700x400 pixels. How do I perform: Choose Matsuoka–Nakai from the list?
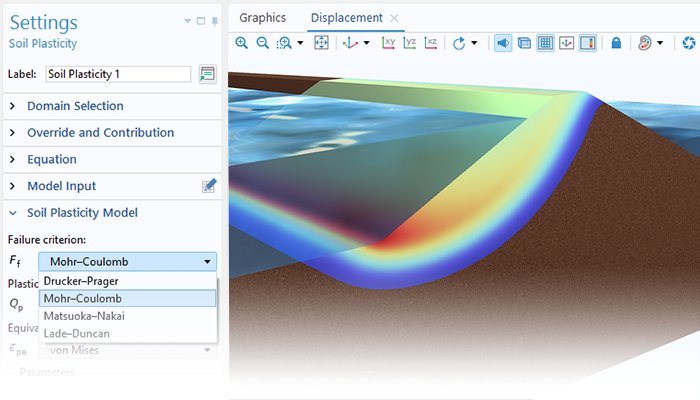coord(128,316)
